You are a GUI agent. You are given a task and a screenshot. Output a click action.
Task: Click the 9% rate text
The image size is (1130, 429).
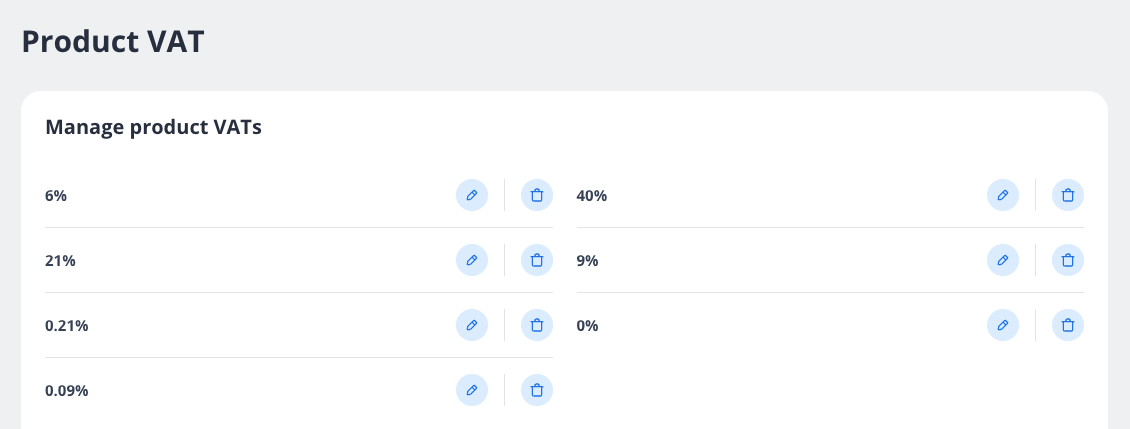[x=588, y=261]
